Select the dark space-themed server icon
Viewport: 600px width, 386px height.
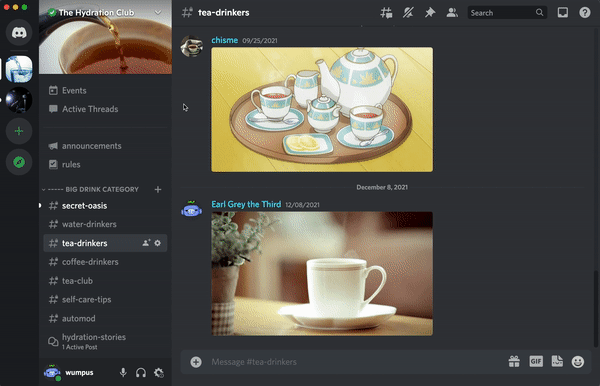(19, 100)
